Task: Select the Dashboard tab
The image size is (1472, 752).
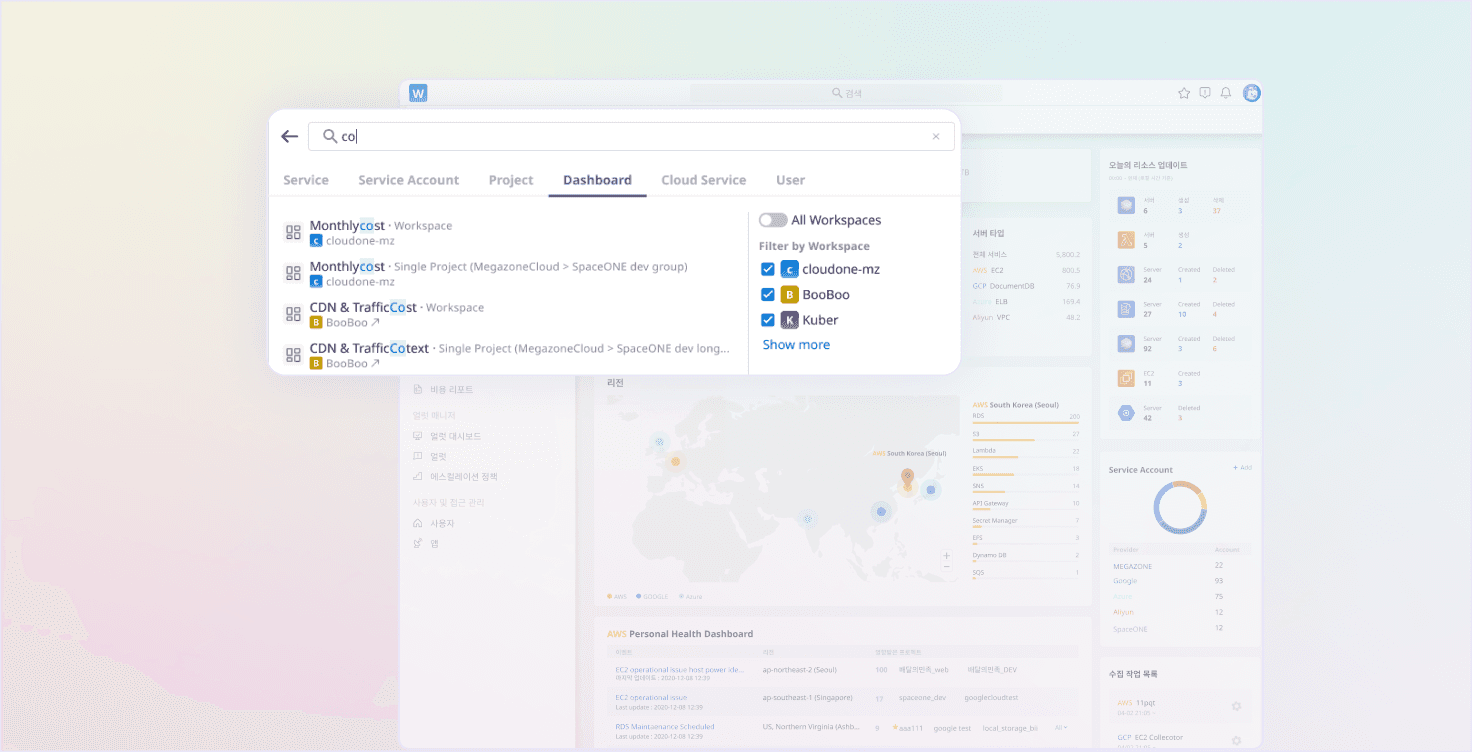Action: click(x=597, y=180)
